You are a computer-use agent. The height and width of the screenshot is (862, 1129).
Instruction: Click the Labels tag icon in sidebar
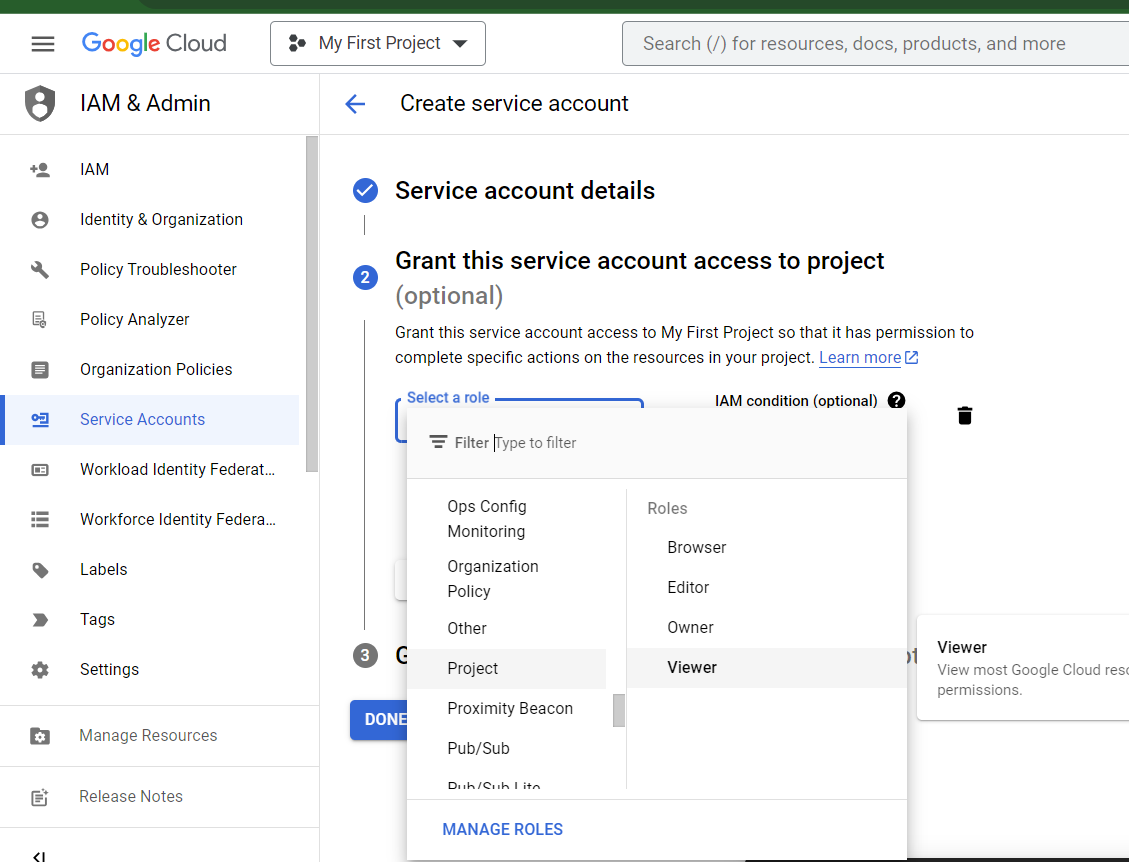pyautogui.click(x=40, y=570)
